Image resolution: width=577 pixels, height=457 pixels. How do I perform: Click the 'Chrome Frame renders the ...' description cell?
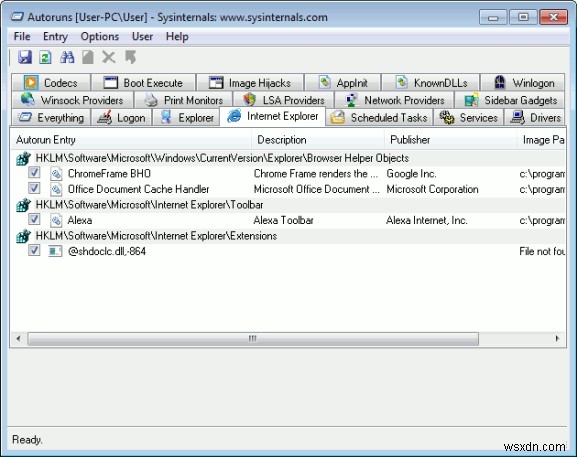tap(316, 173)
